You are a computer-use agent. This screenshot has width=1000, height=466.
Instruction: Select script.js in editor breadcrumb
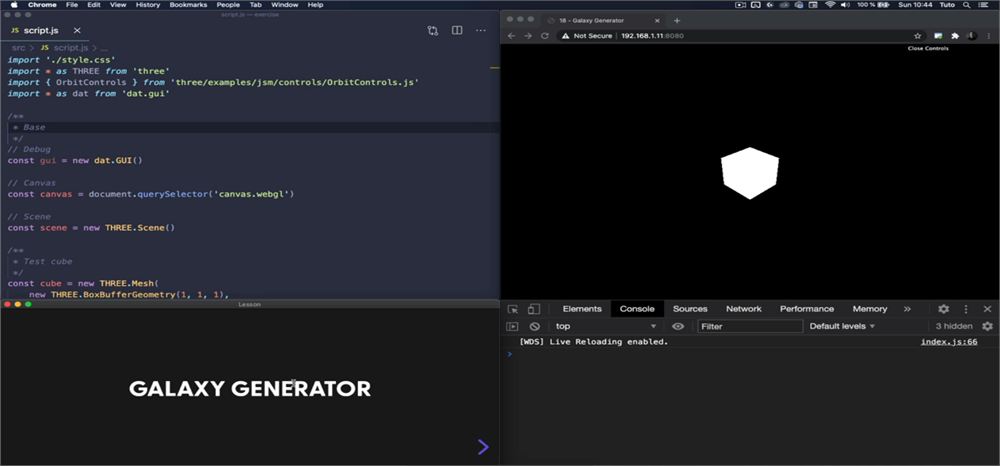tap(71, 48)
